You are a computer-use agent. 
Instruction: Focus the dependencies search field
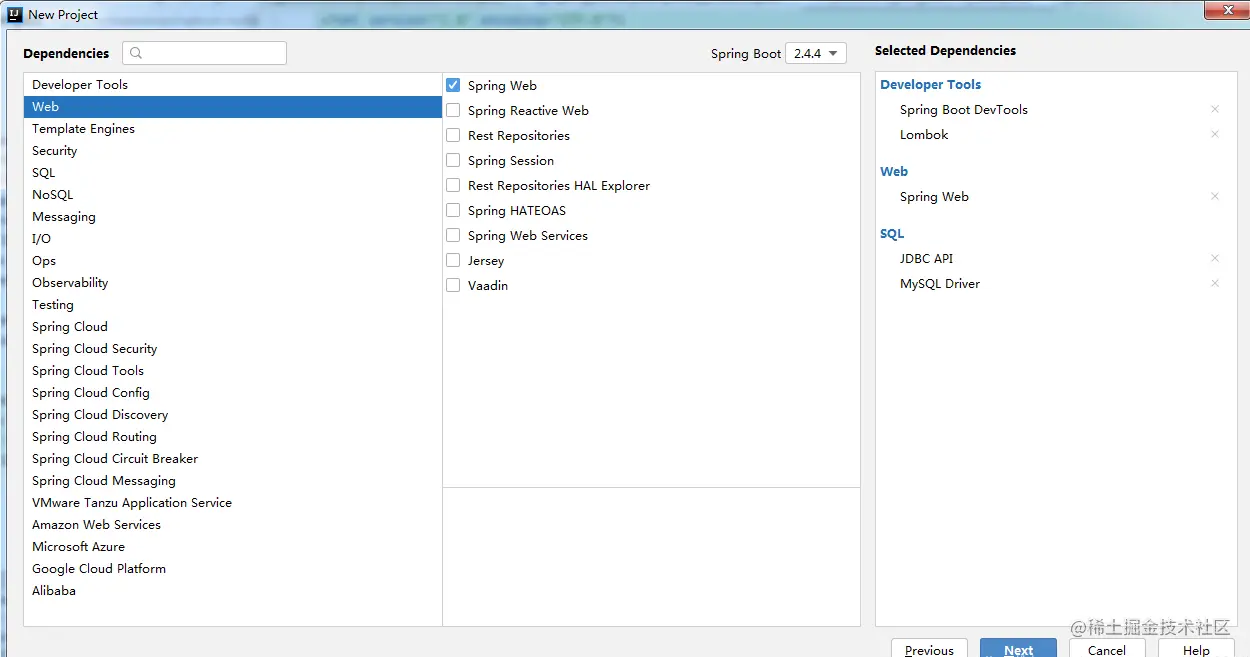204,53
